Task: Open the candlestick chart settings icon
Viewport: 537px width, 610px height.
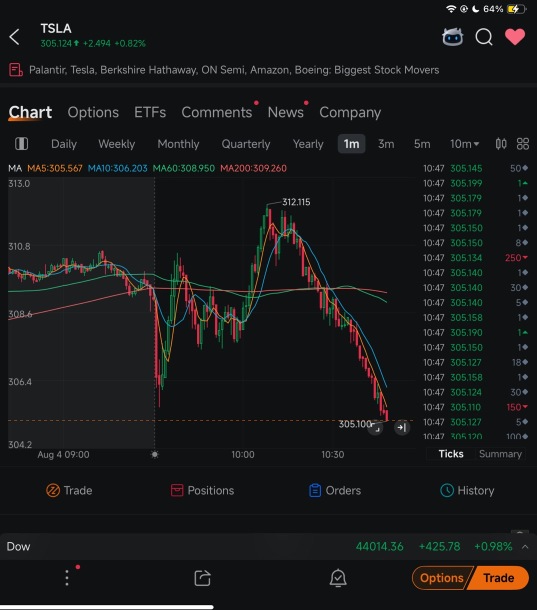Action: [501, 144]
